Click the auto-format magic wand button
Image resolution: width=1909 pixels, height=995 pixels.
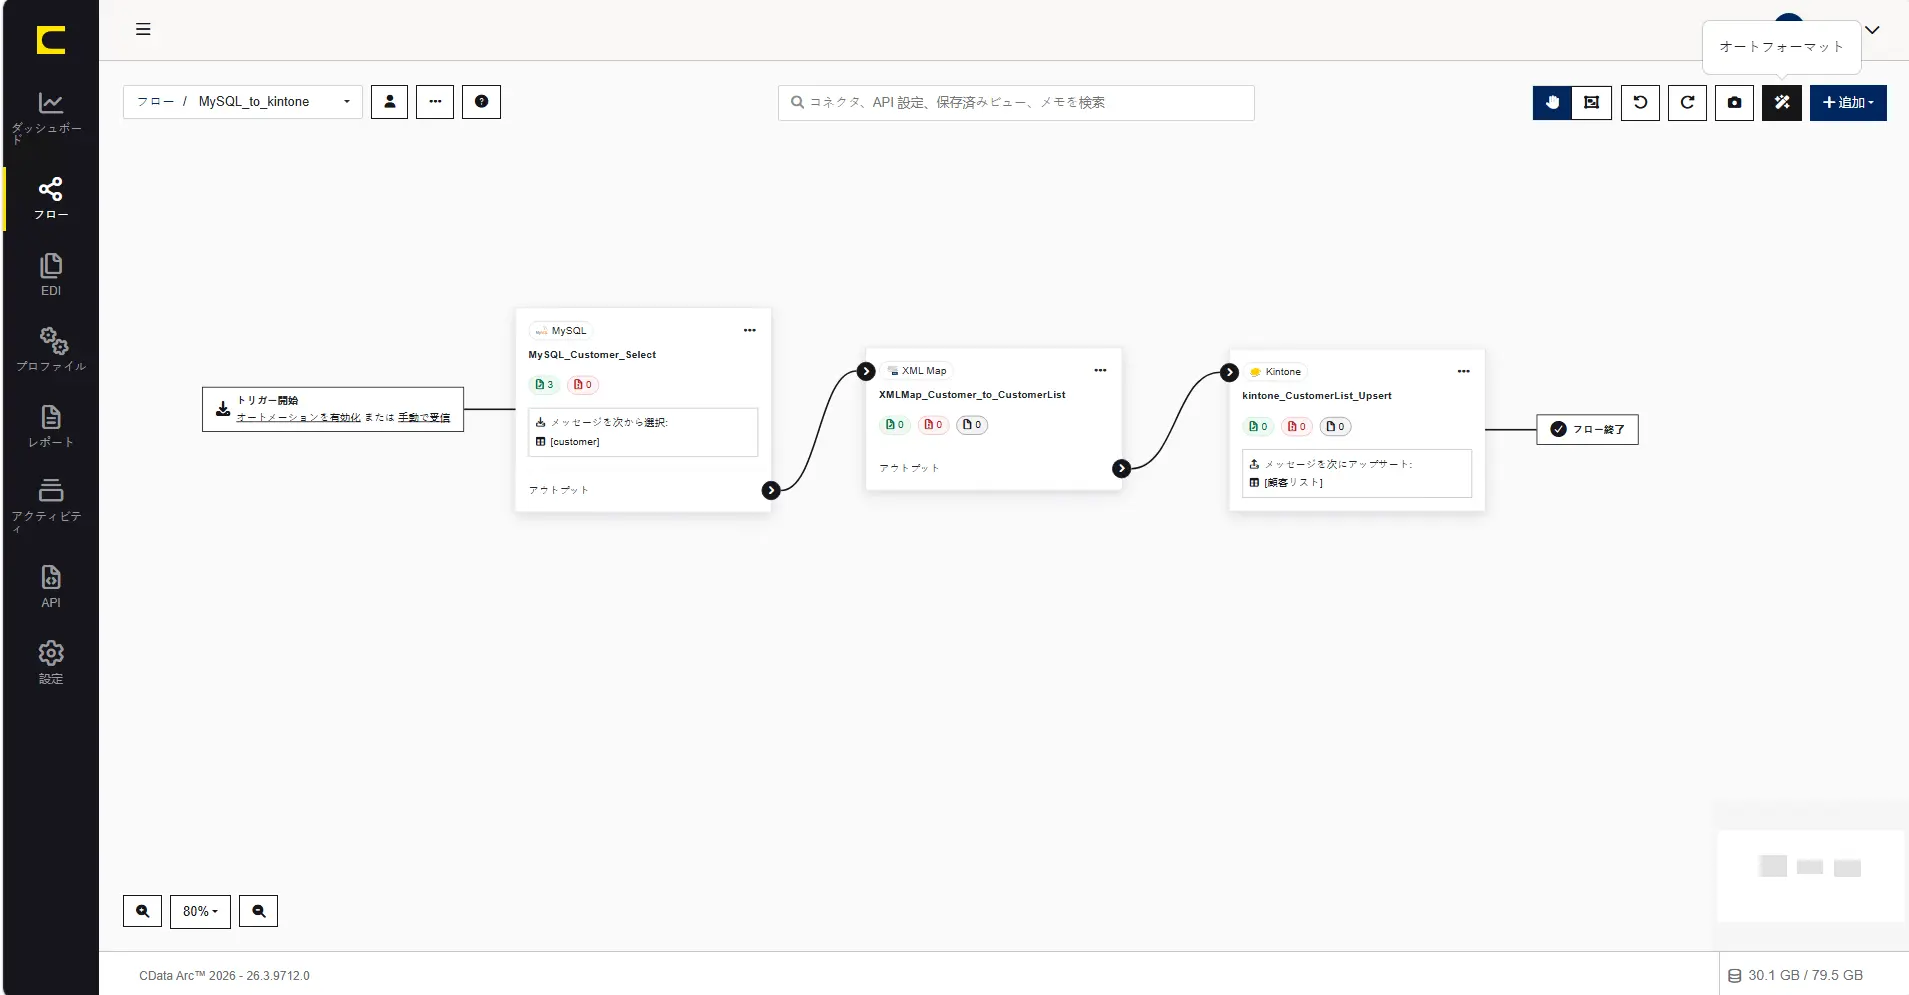[x=1782, y=103]
